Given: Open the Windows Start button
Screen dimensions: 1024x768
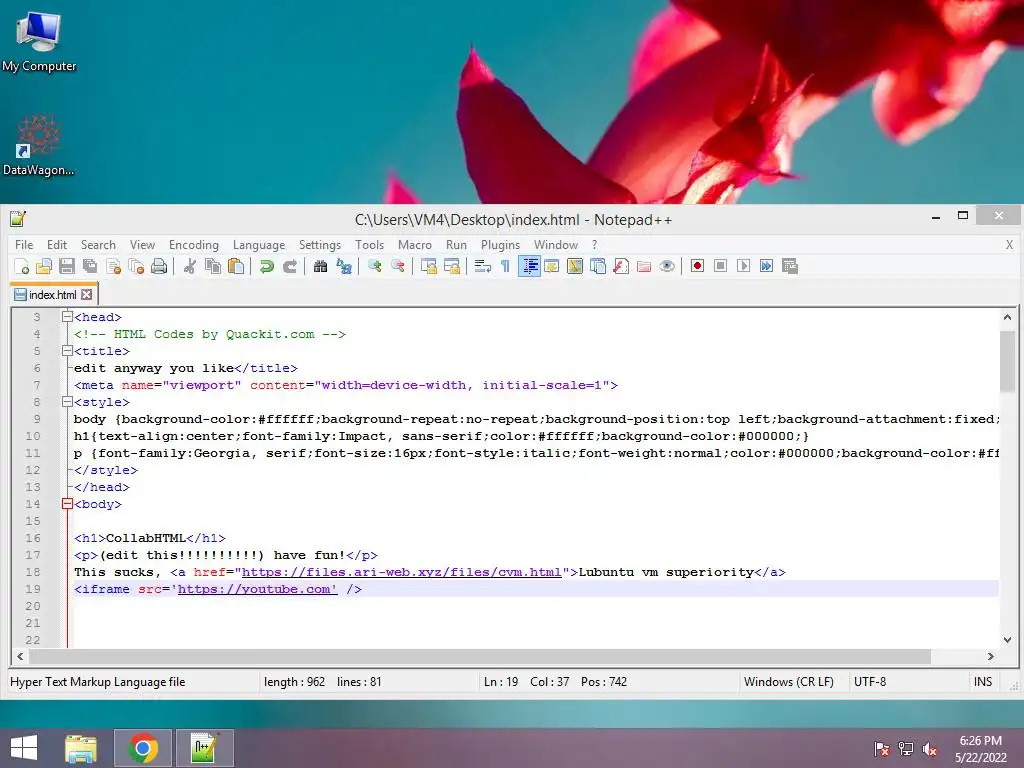Looking at the screenshot, I should click(x=24, y=748).
